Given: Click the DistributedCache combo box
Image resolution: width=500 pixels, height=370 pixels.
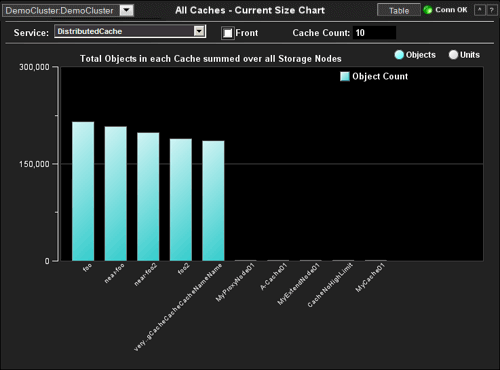Looking at the screenshot, I should point(130,31).
